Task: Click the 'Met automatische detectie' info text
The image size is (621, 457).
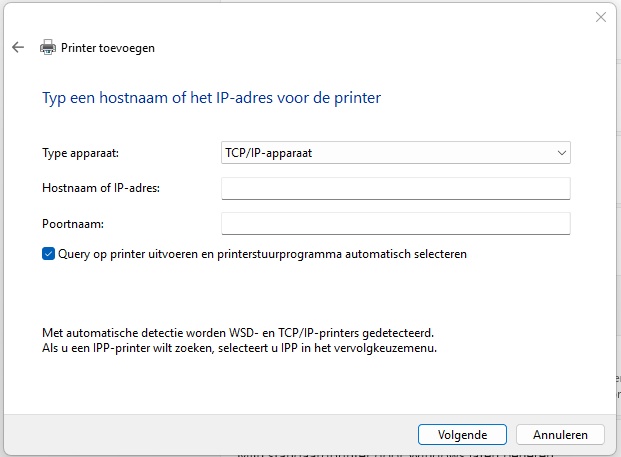Action: (x=238, y=332)
